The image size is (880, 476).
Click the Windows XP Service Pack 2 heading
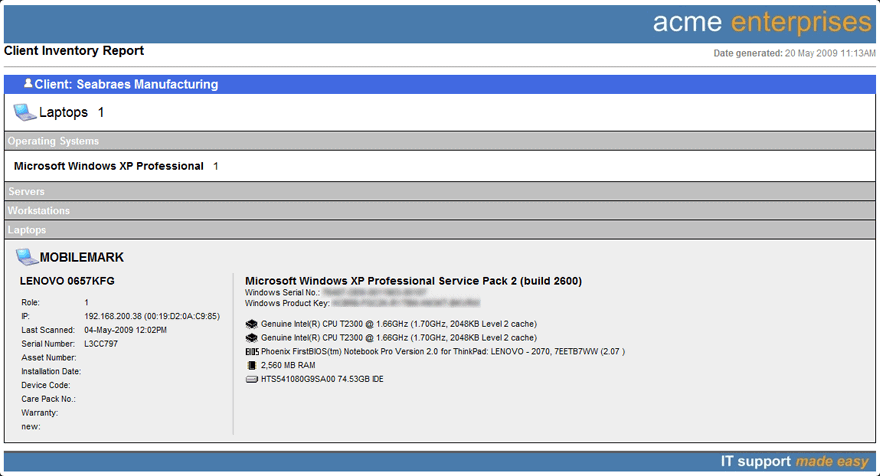click(413, 281)
